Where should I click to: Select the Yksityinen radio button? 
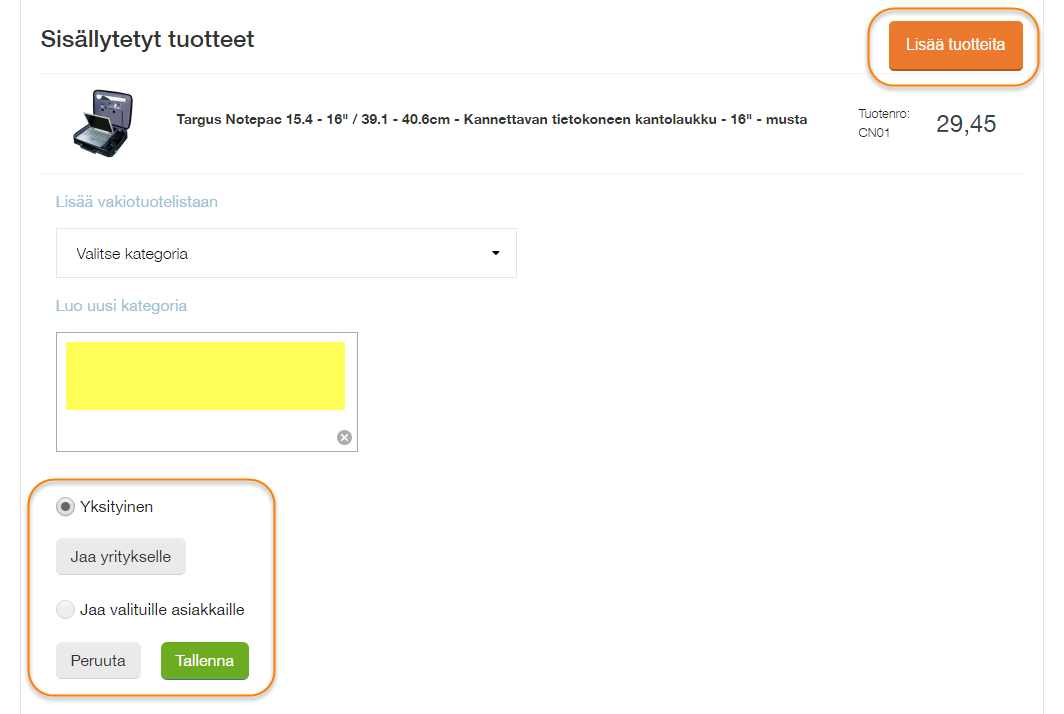tap(66, 507)
